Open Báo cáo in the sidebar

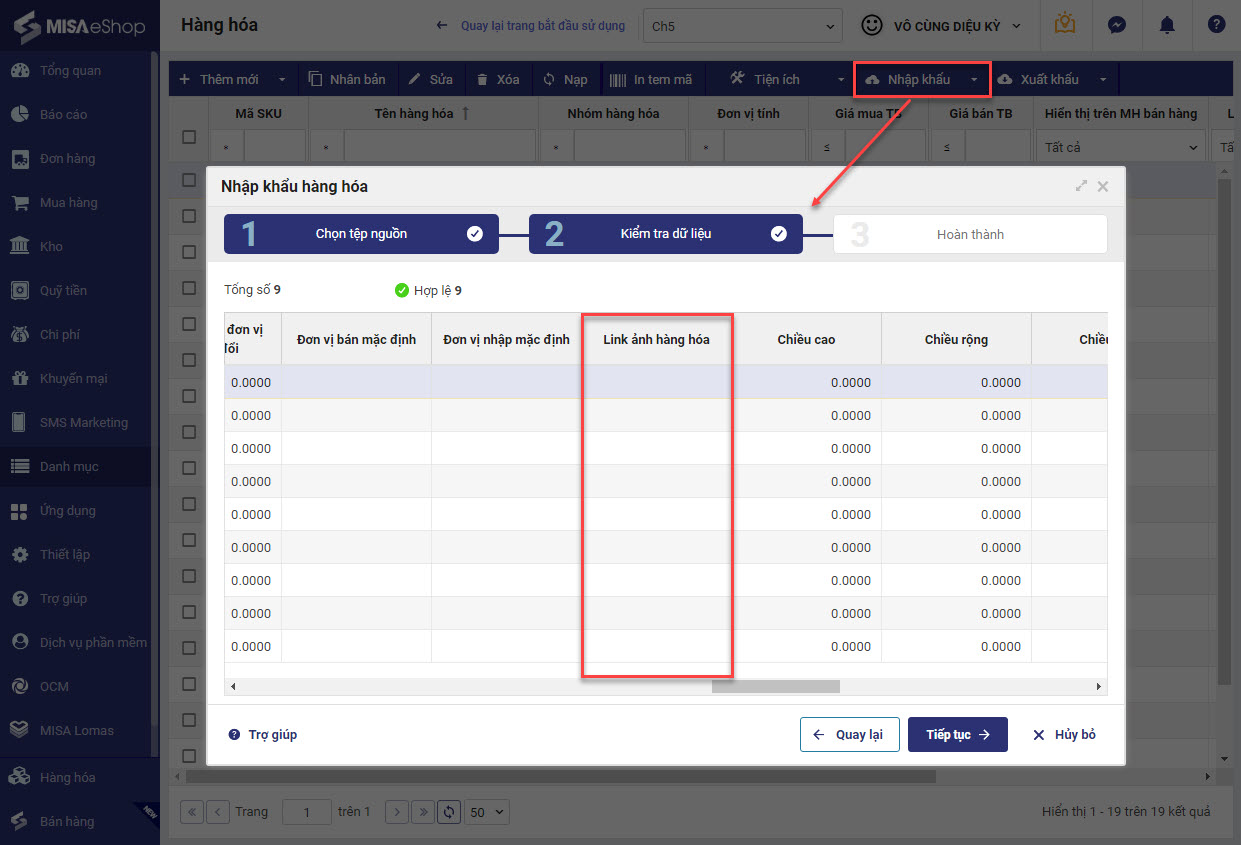pyautogui.click(x=63, y=114)
